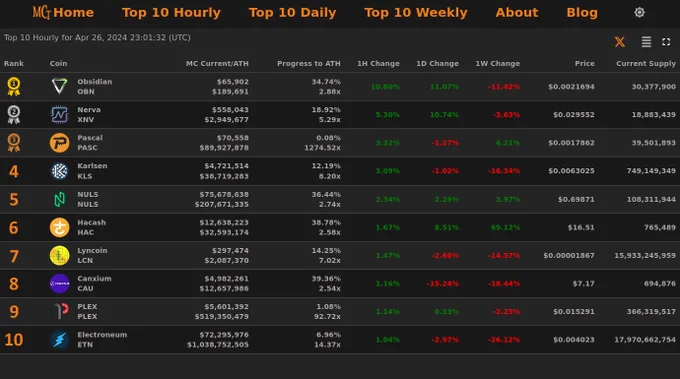
Task: Open the PLEX coin name
Action: coord(87,311)
